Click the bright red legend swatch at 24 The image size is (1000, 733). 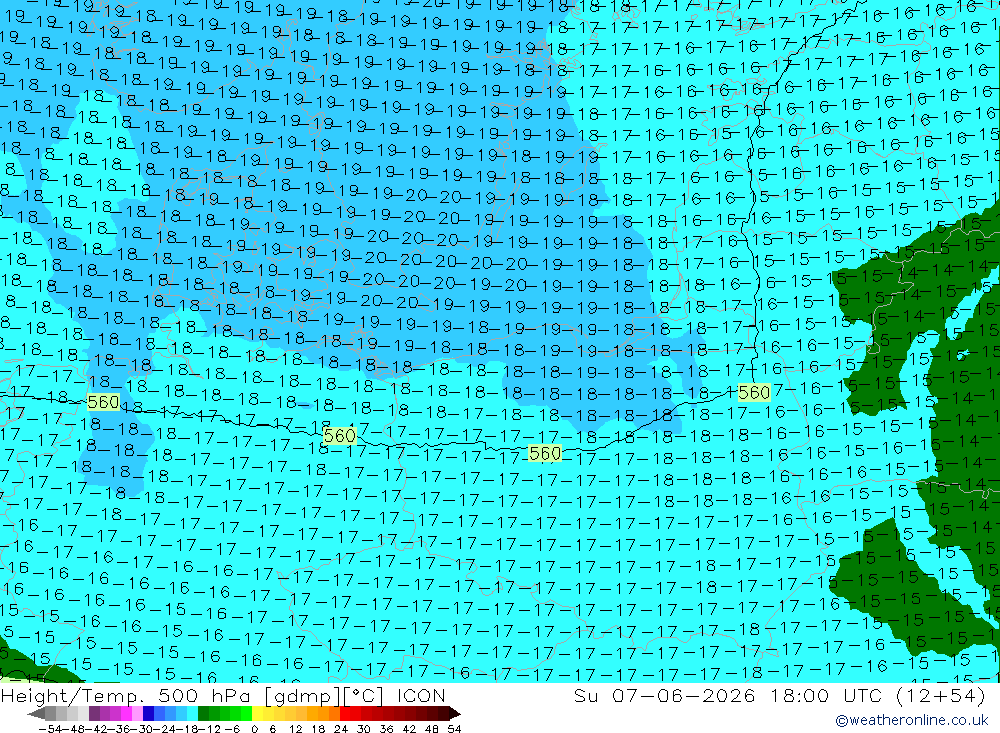tap(345, 714)
